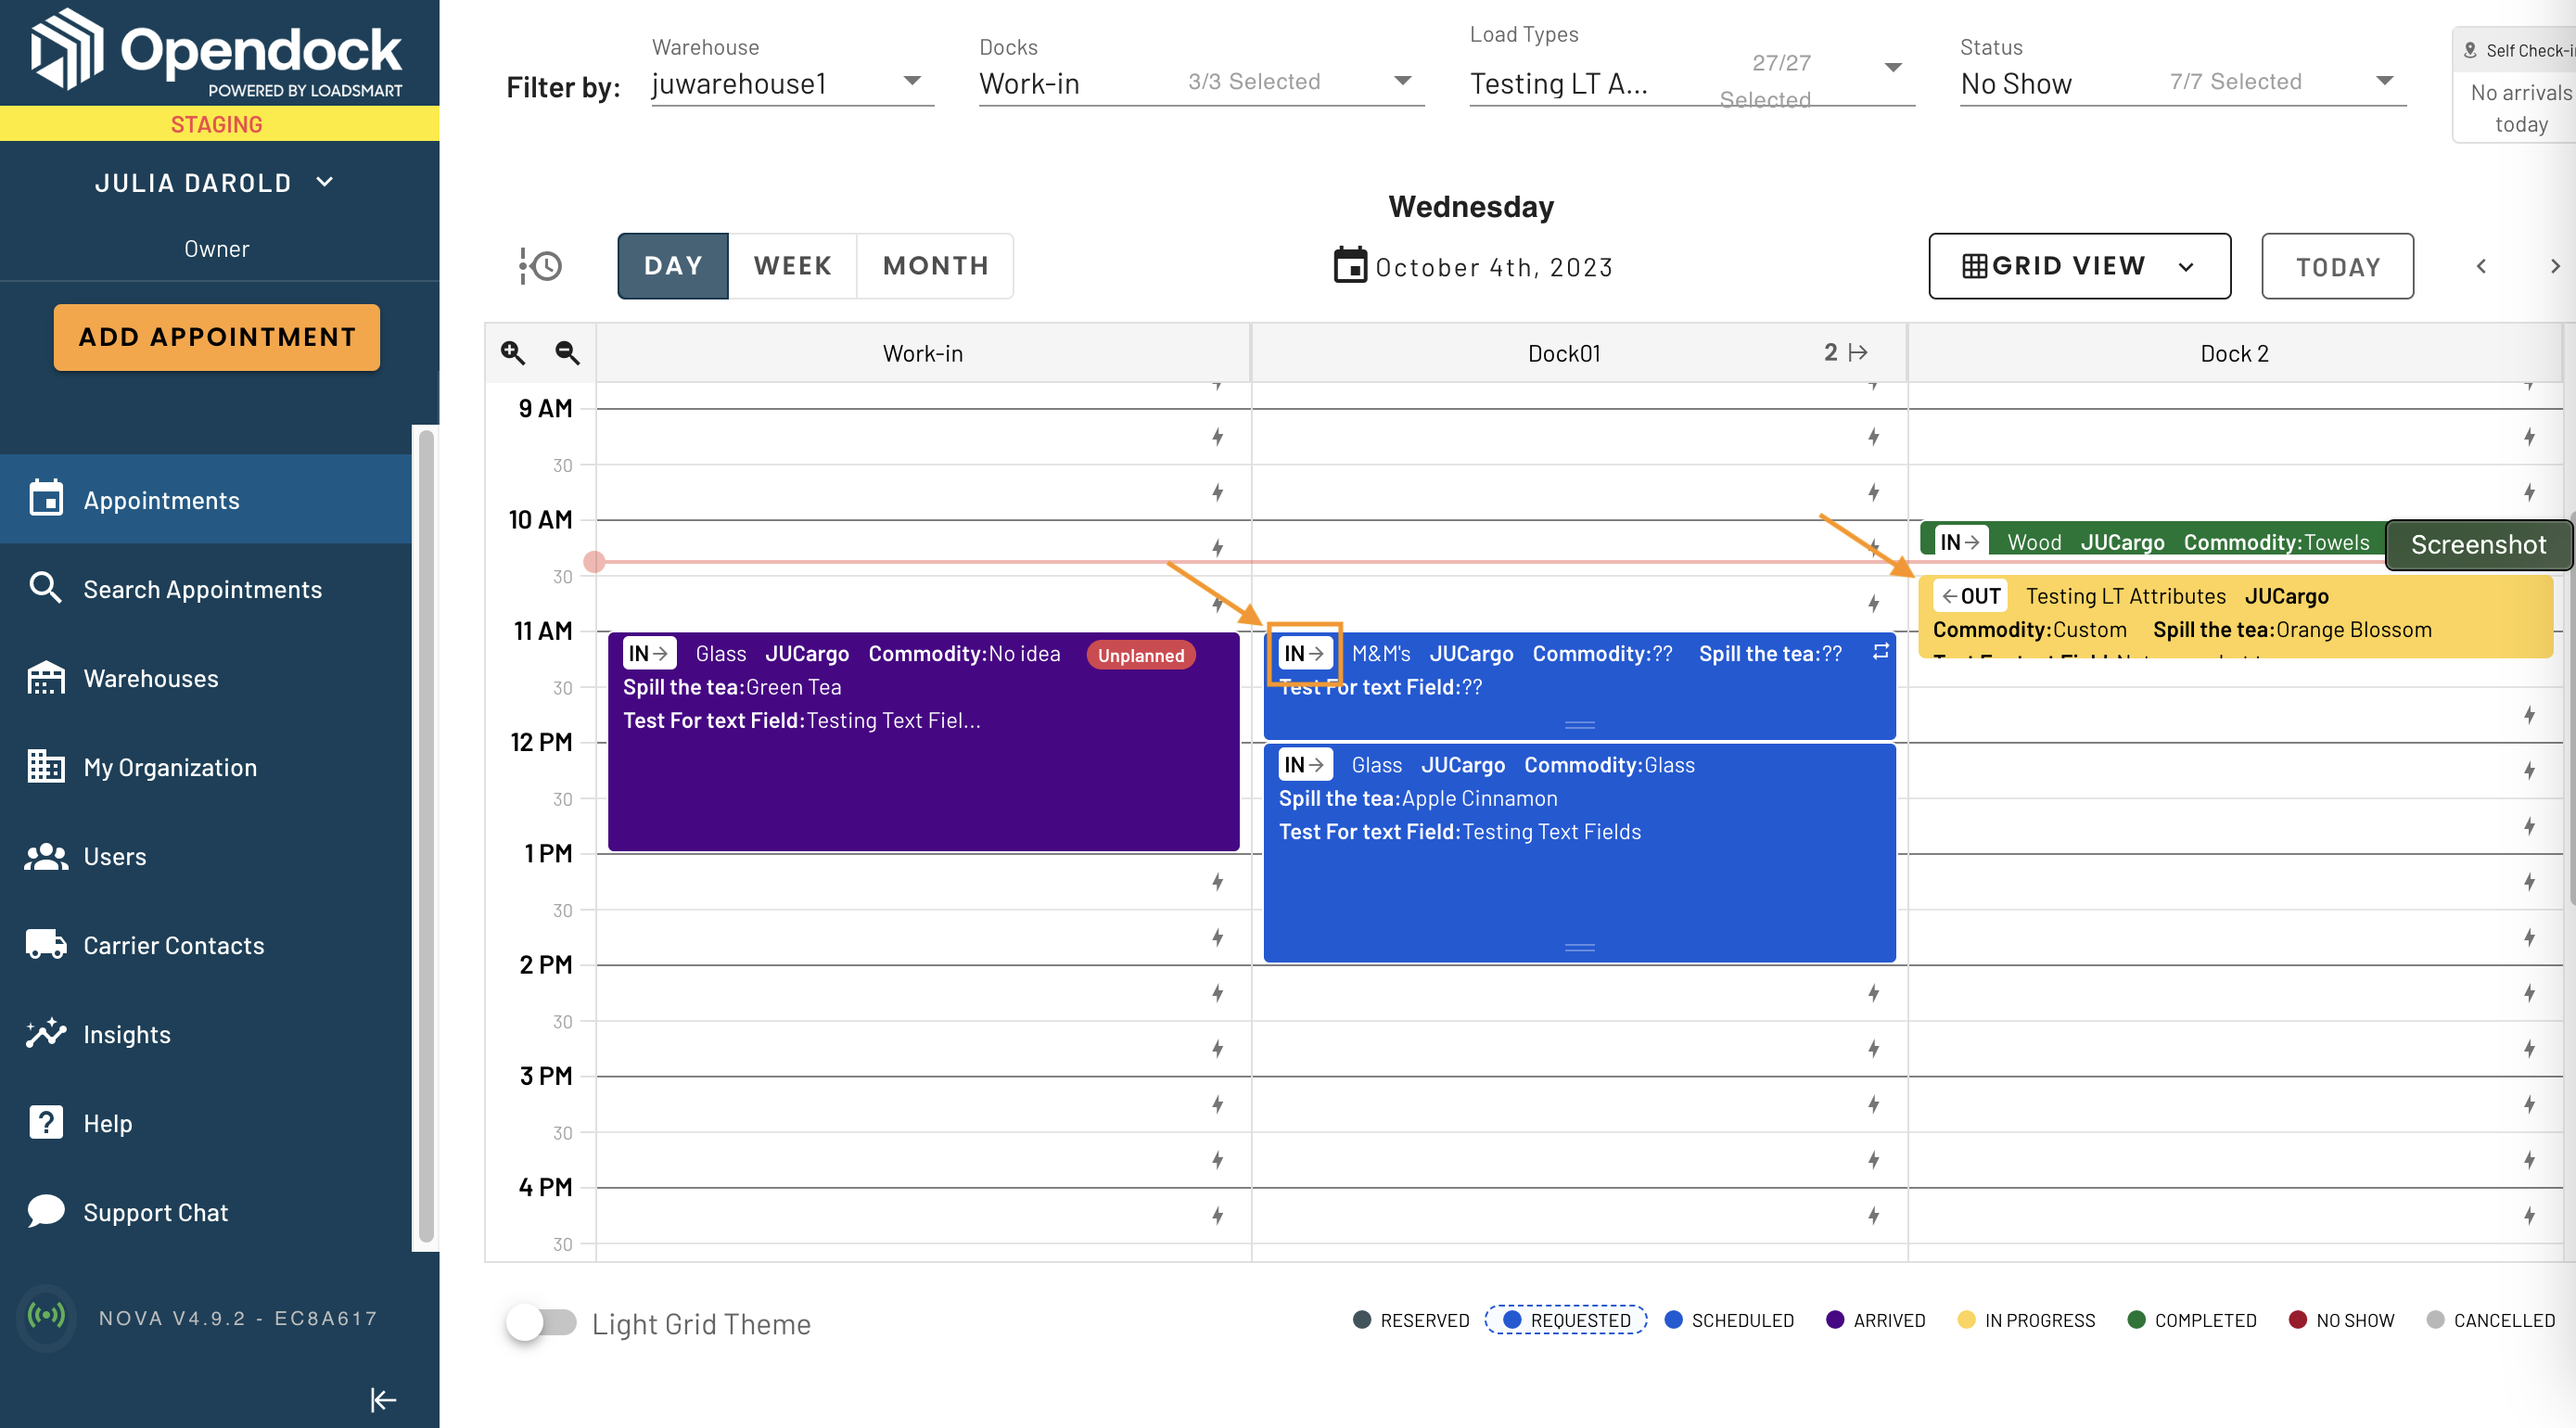Enable the zoom-in magnifier on calendar
2576x1428 pixels.
(512, 351)
